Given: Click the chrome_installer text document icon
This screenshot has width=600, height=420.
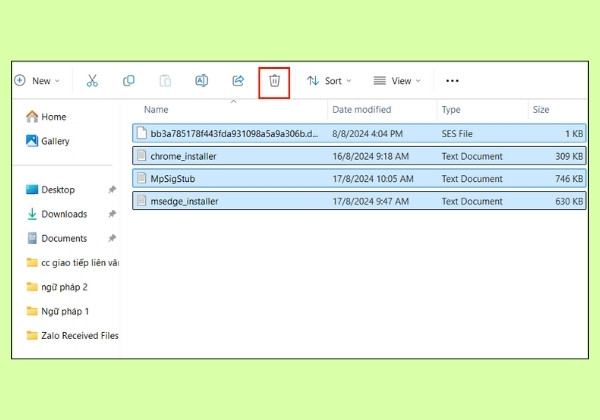Looking at the screenshot, I should coord(142,155).
